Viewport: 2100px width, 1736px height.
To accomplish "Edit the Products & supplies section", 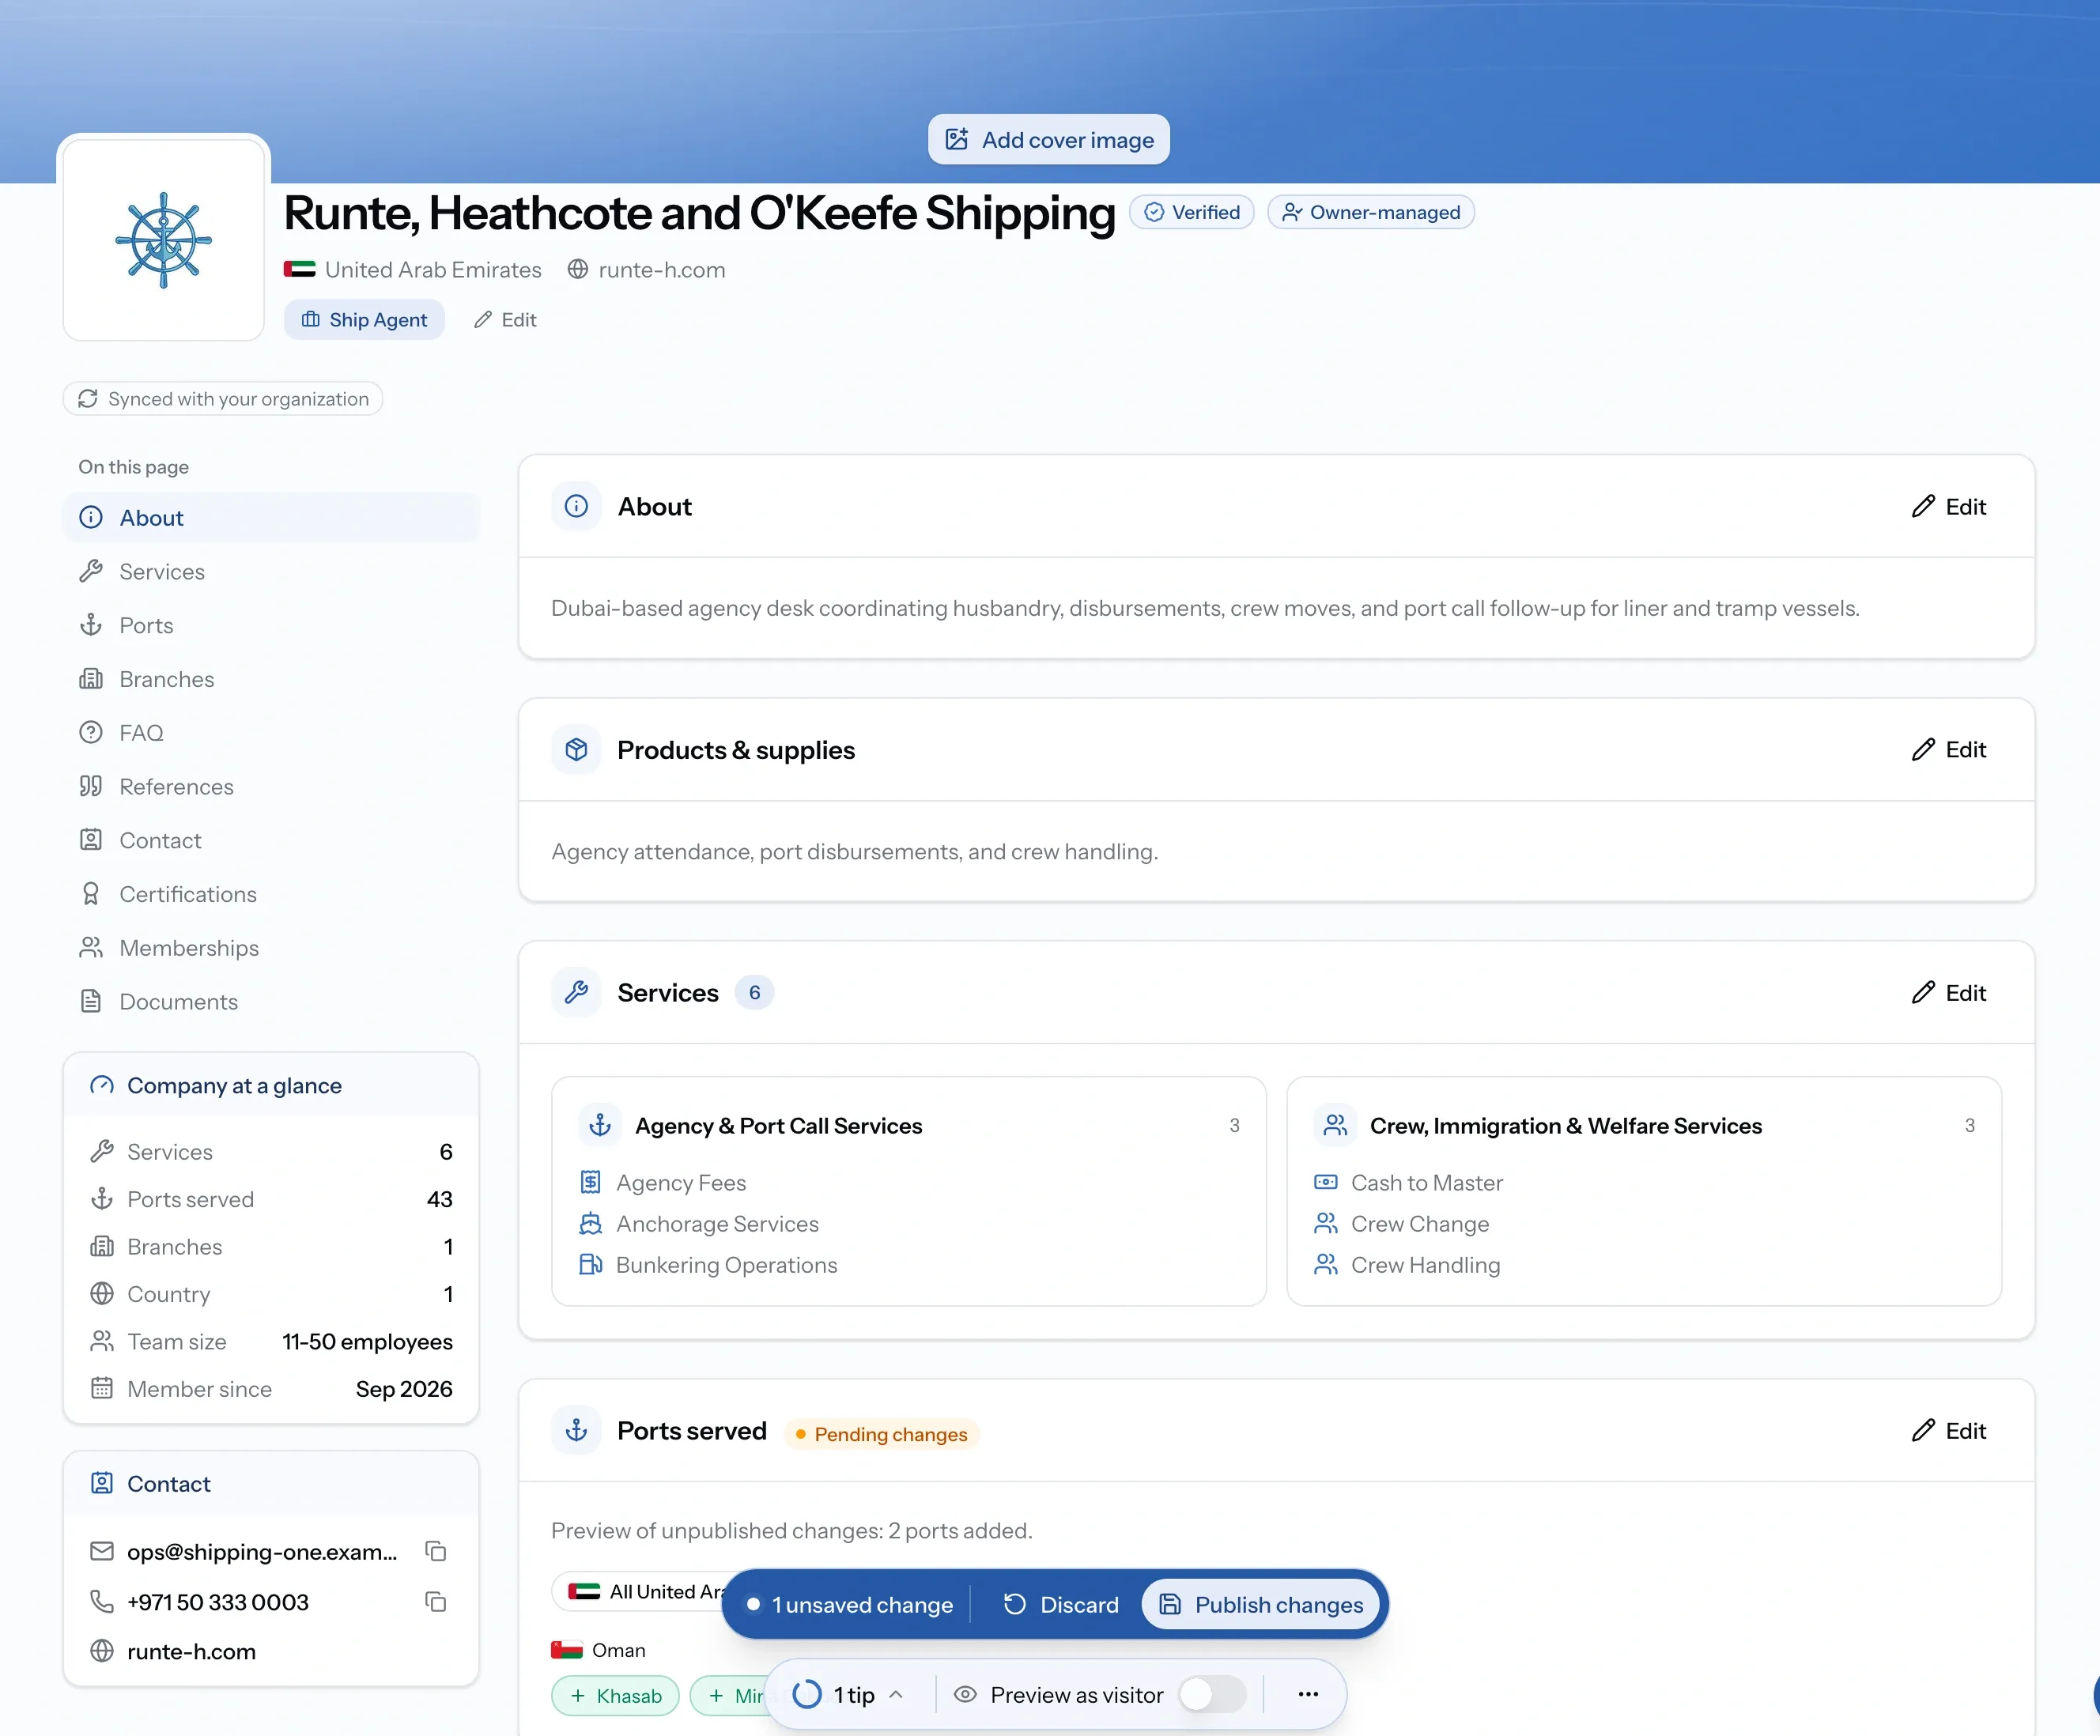I will [x=1948, y=749].
